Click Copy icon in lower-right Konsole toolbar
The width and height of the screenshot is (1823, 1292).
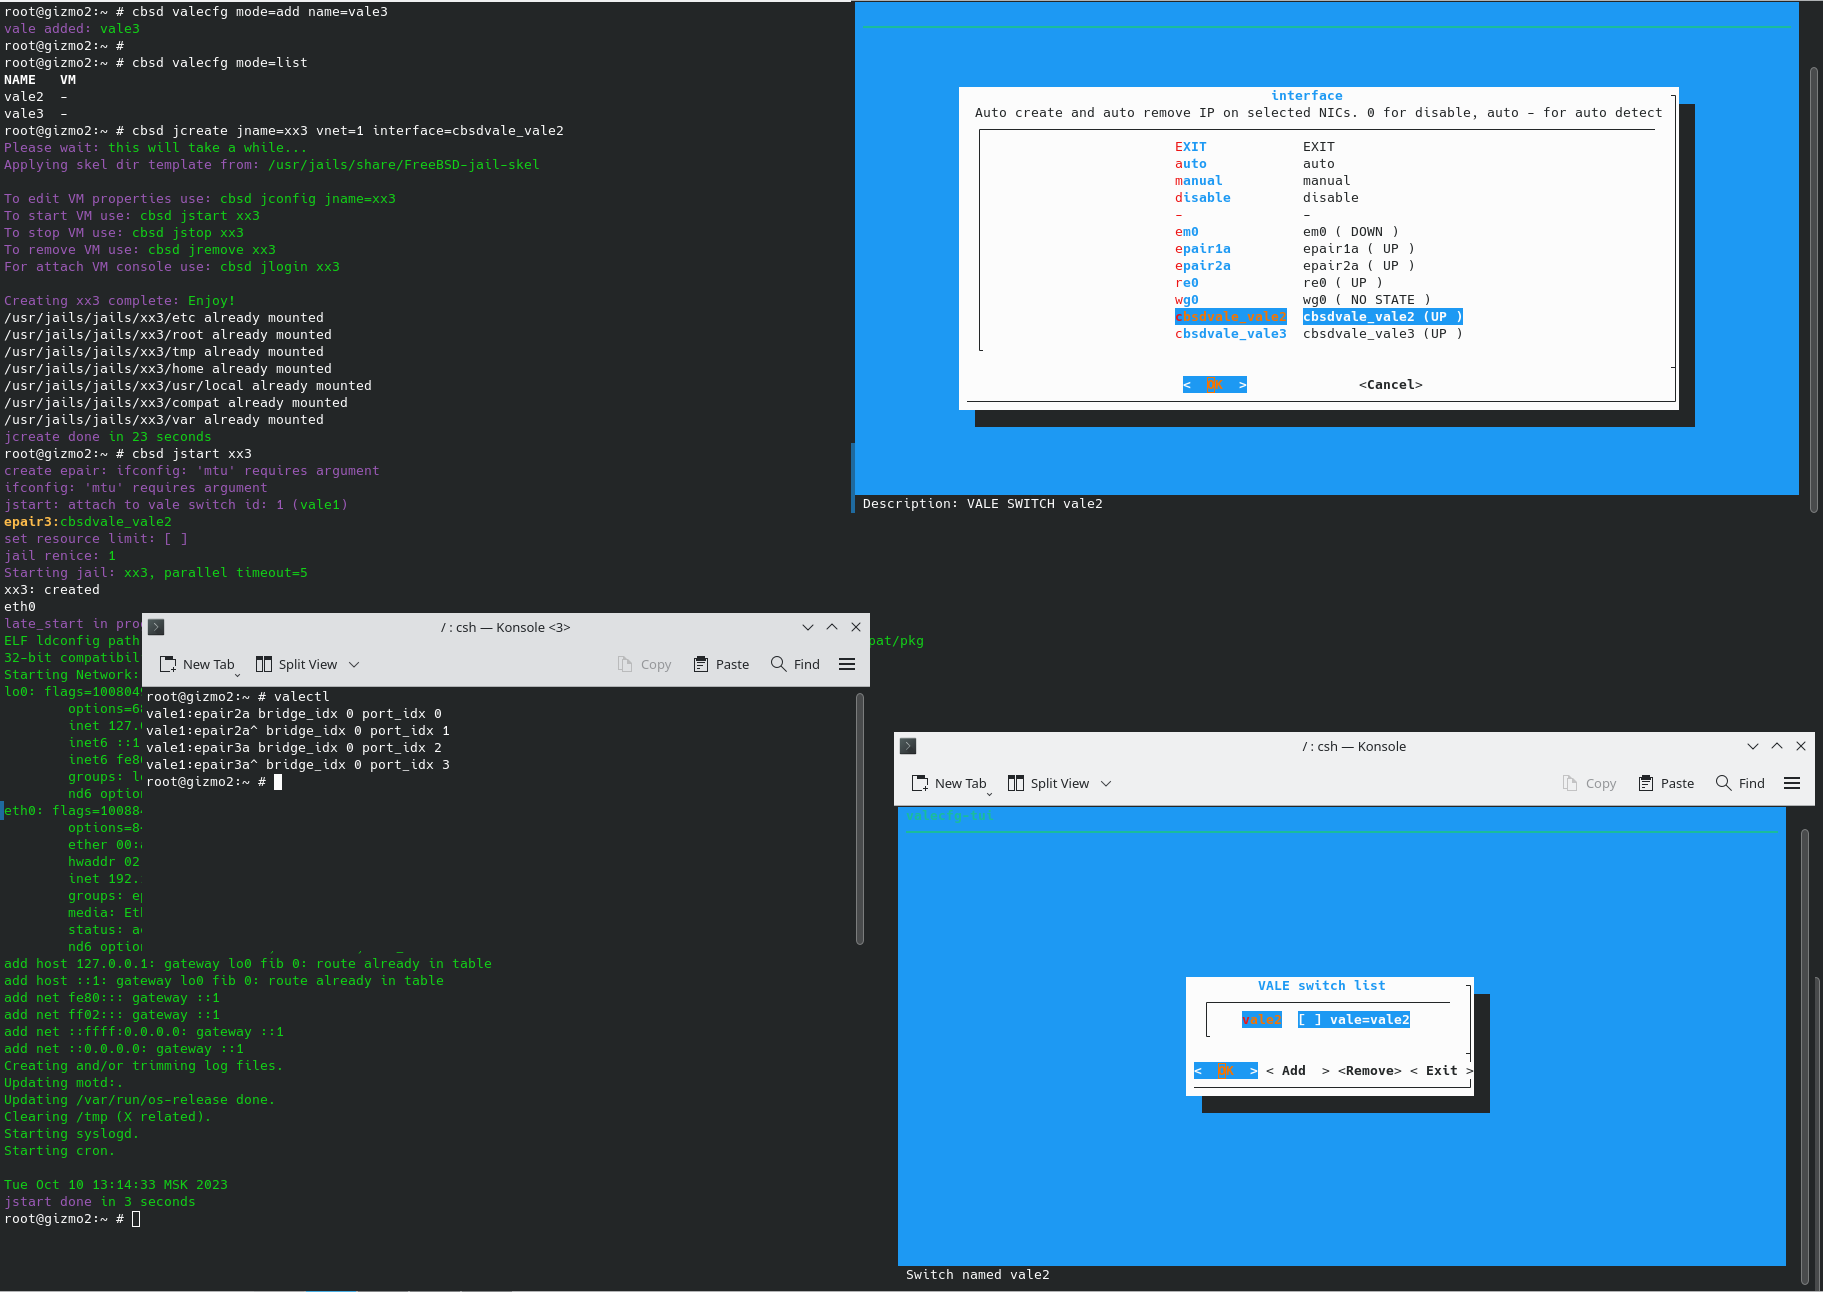tap(1570, 783)
